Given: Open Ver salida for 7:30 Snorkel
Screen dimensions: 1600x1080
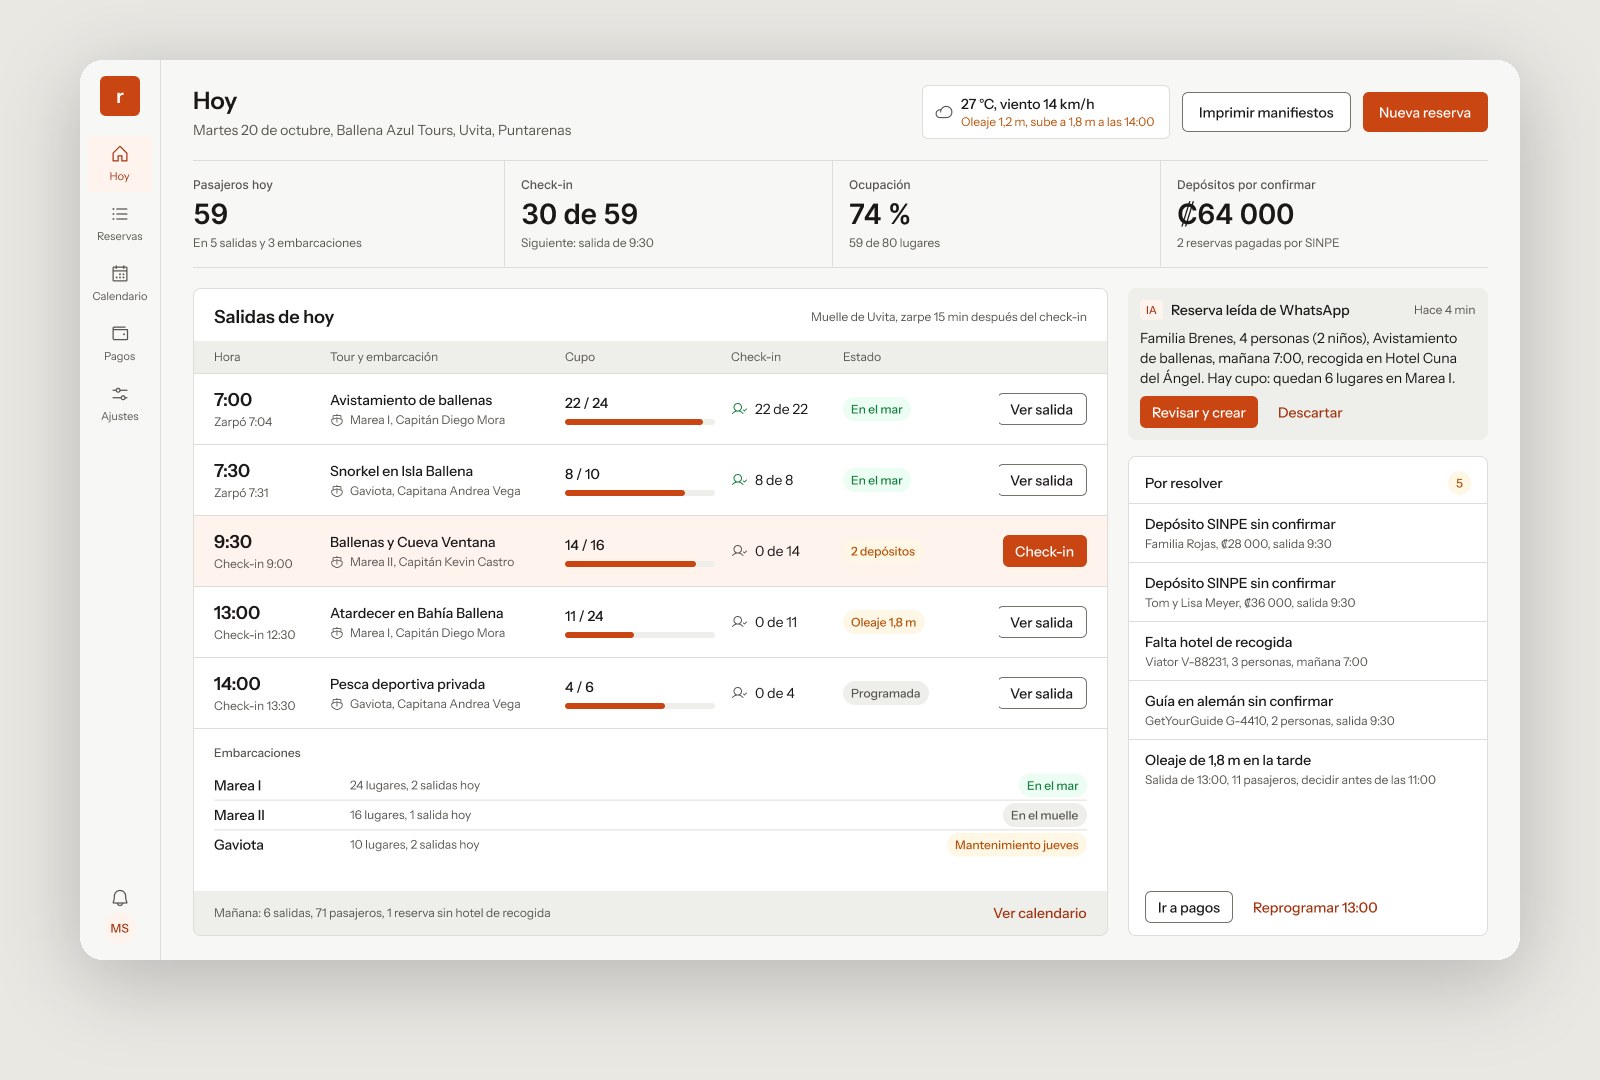Looking at the screenshot, I should click(1042, 480).
